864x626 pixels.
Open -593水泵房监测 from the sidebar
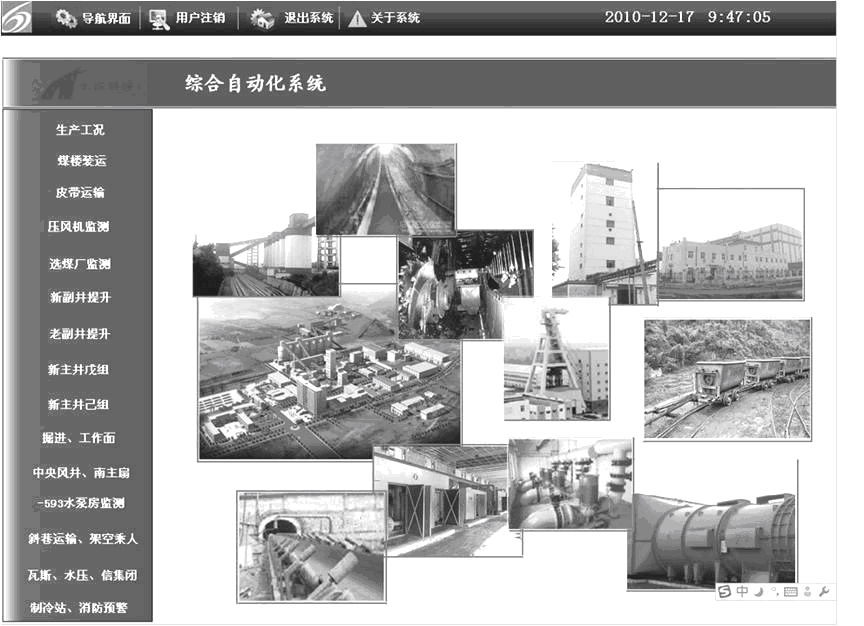pyautogui.click(x=80, y=503)
